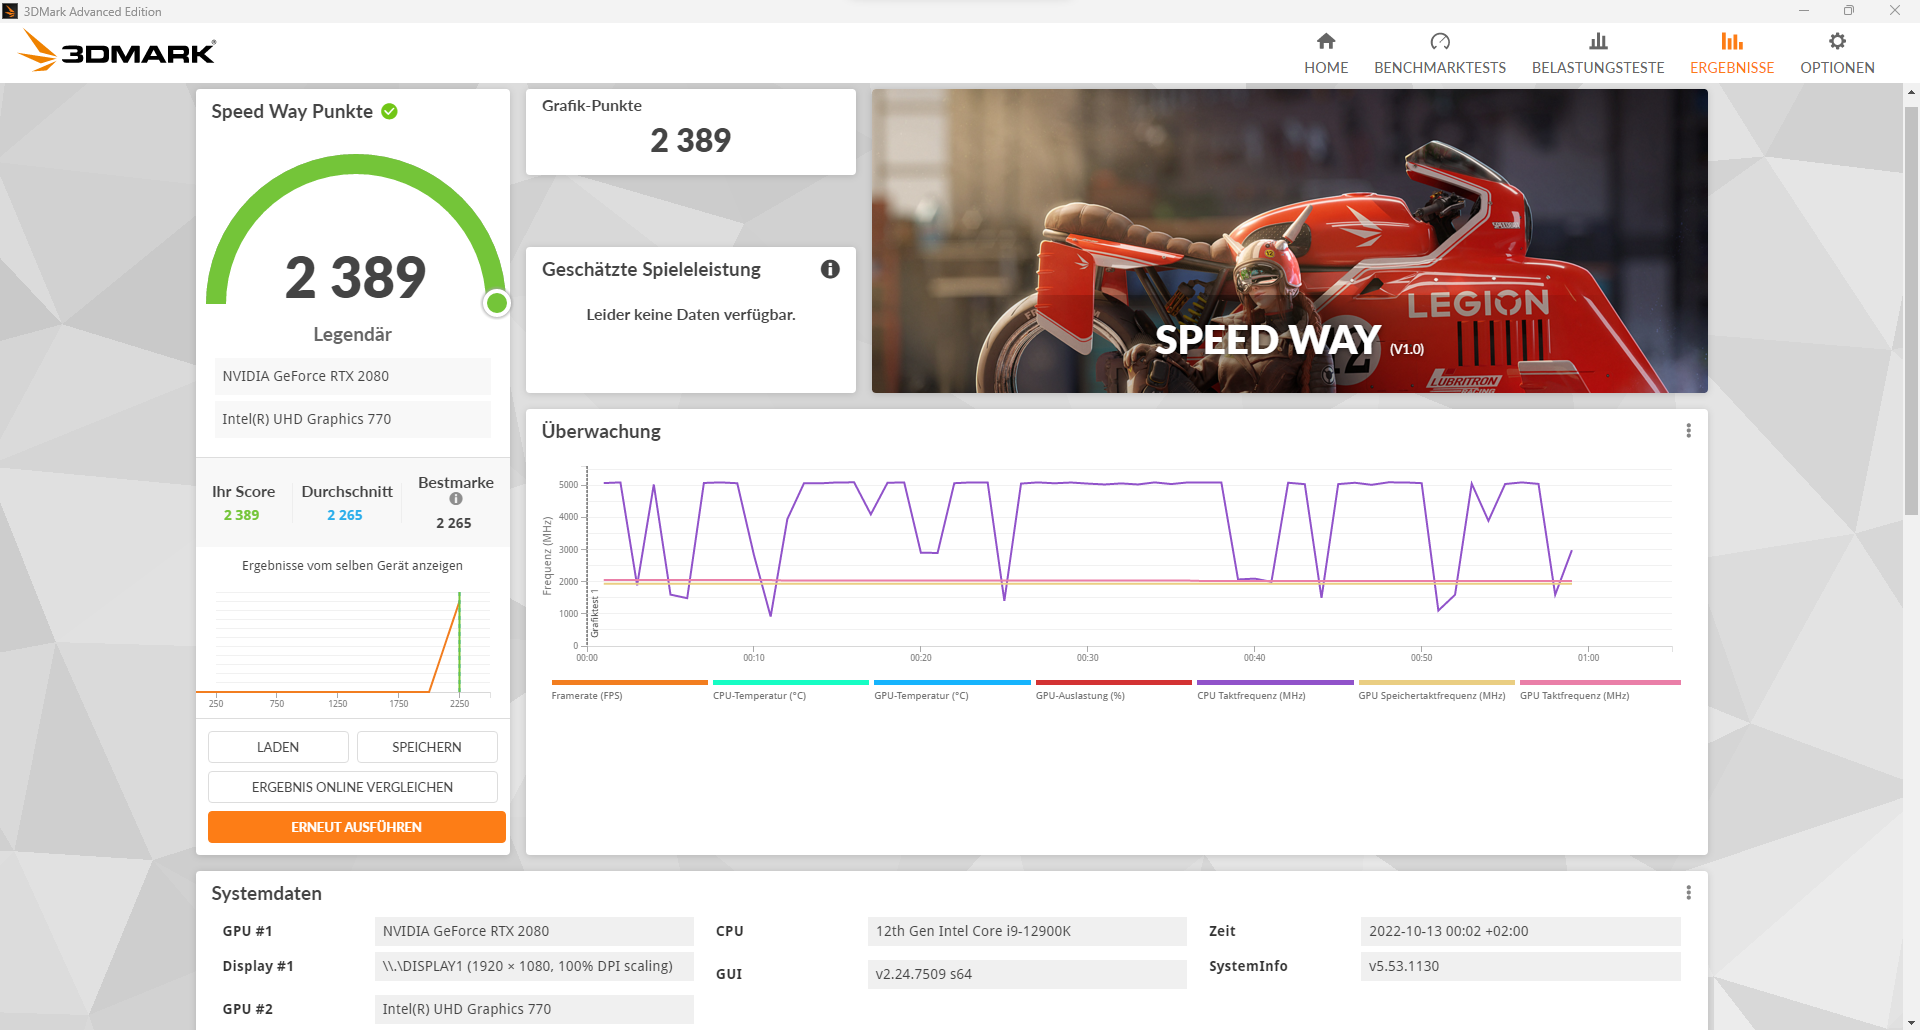The width and height of the screenshot is (1920, 1030).
Task: Click the info icon beside Geschätzte Spieleleistung
Action: pos(830,269)
